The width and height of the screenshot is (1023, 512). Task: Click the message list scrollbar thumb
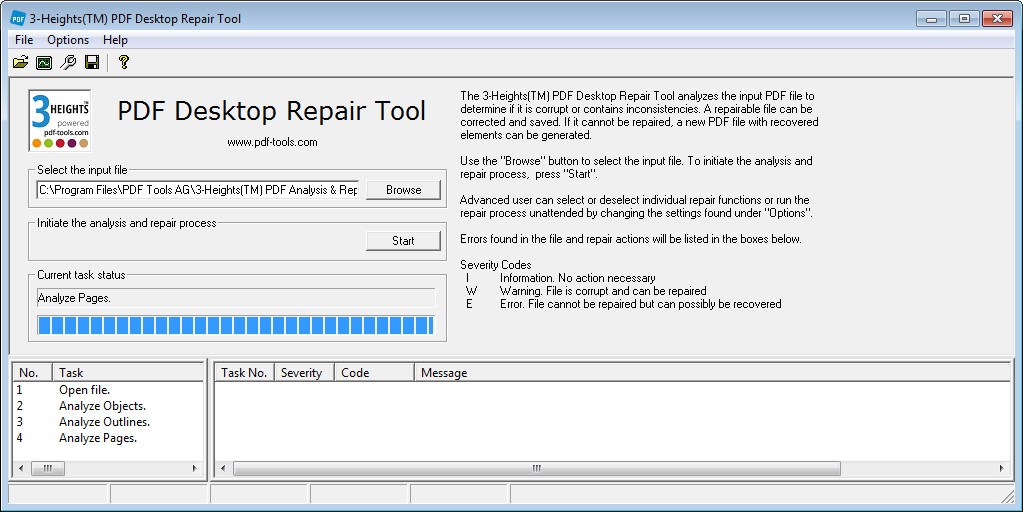(x=537, y=468)
